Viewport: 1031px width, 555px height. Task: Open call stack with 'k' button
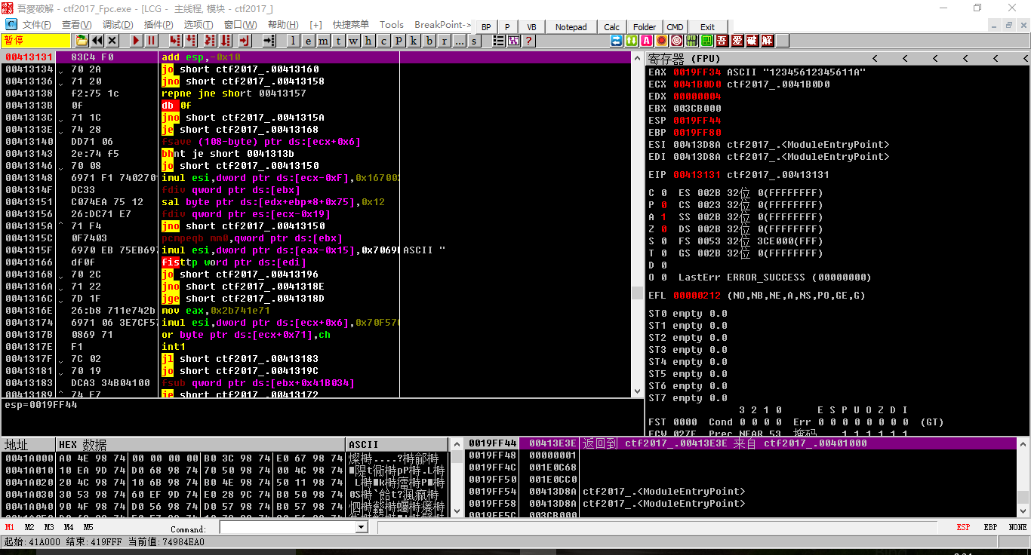click(415, 41)
